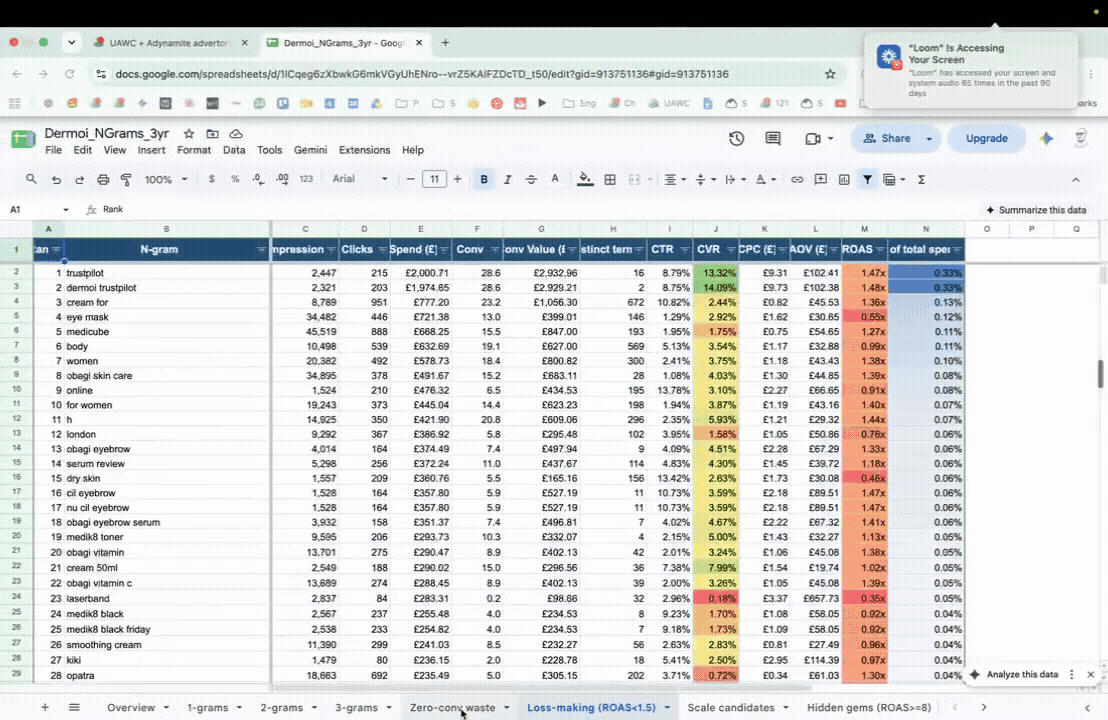Open fill color picker
Screen dimensions: 1108x720
tap(584, 179)
